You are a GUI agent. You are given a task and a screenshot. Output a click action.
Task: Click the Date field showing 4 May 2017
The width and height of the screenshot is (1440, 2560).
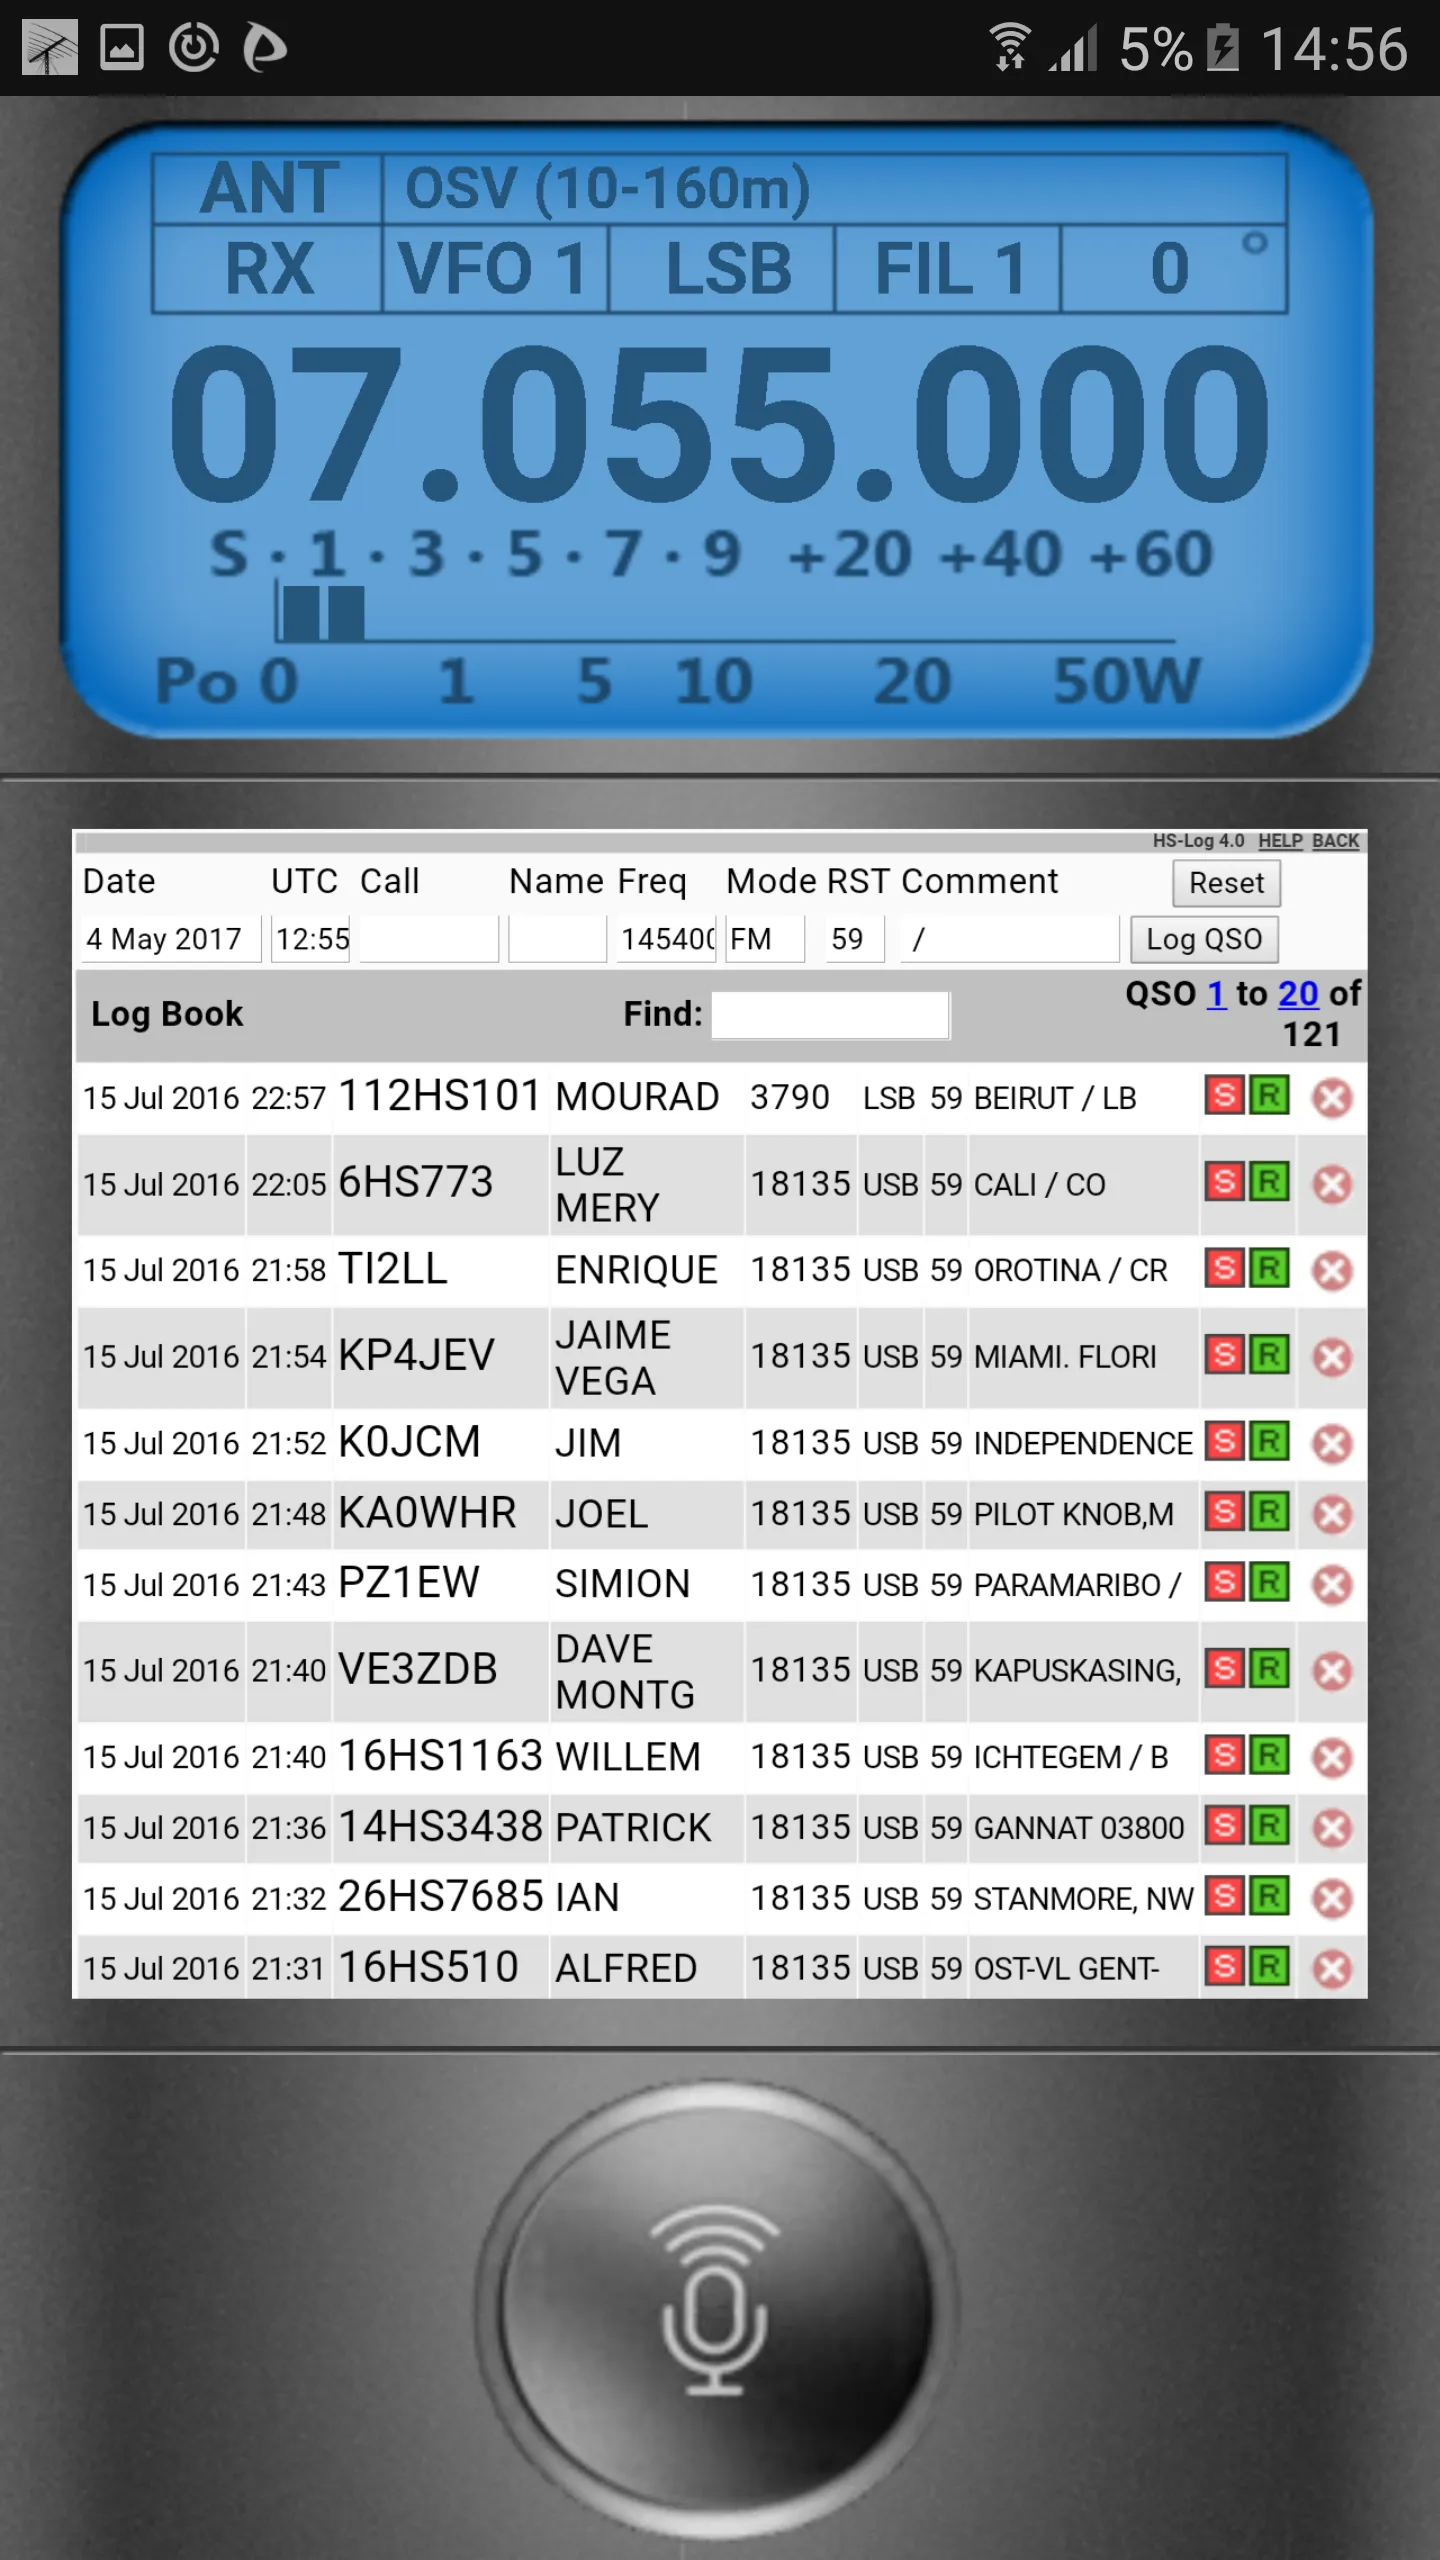pyautogui.click(x=171, y=939)
